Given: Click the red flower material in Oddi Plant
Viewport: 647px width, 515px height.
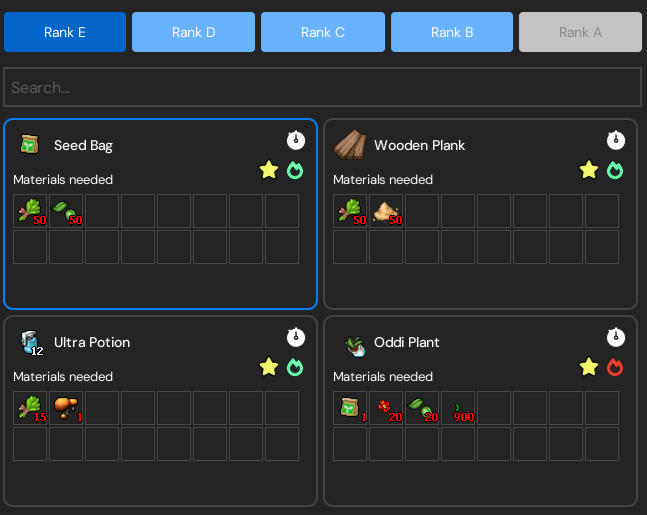Looking at the screenshot, I should tap(386, 408).
